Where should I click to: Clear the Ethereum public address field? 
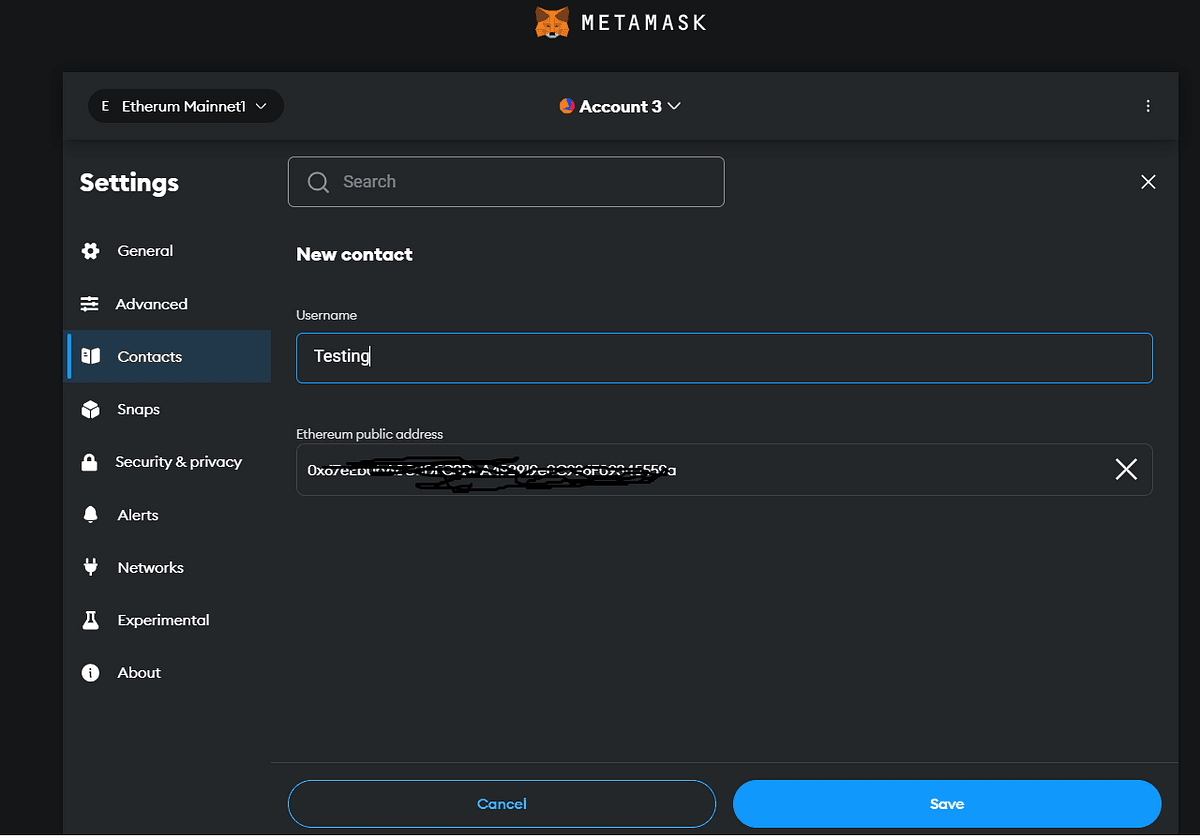1126,470
